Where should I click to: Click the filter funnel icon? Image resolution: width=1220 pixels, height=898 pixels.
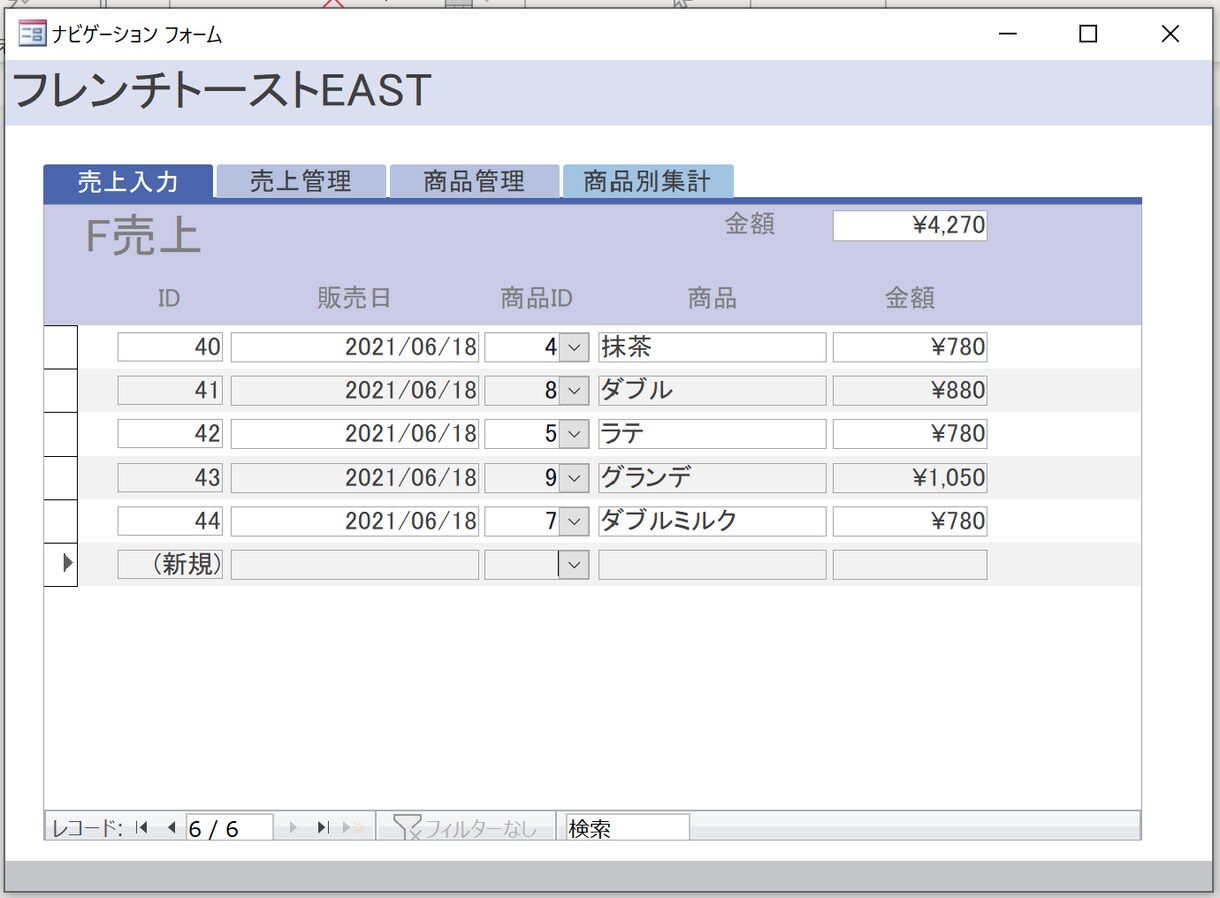tap(407, 827)
